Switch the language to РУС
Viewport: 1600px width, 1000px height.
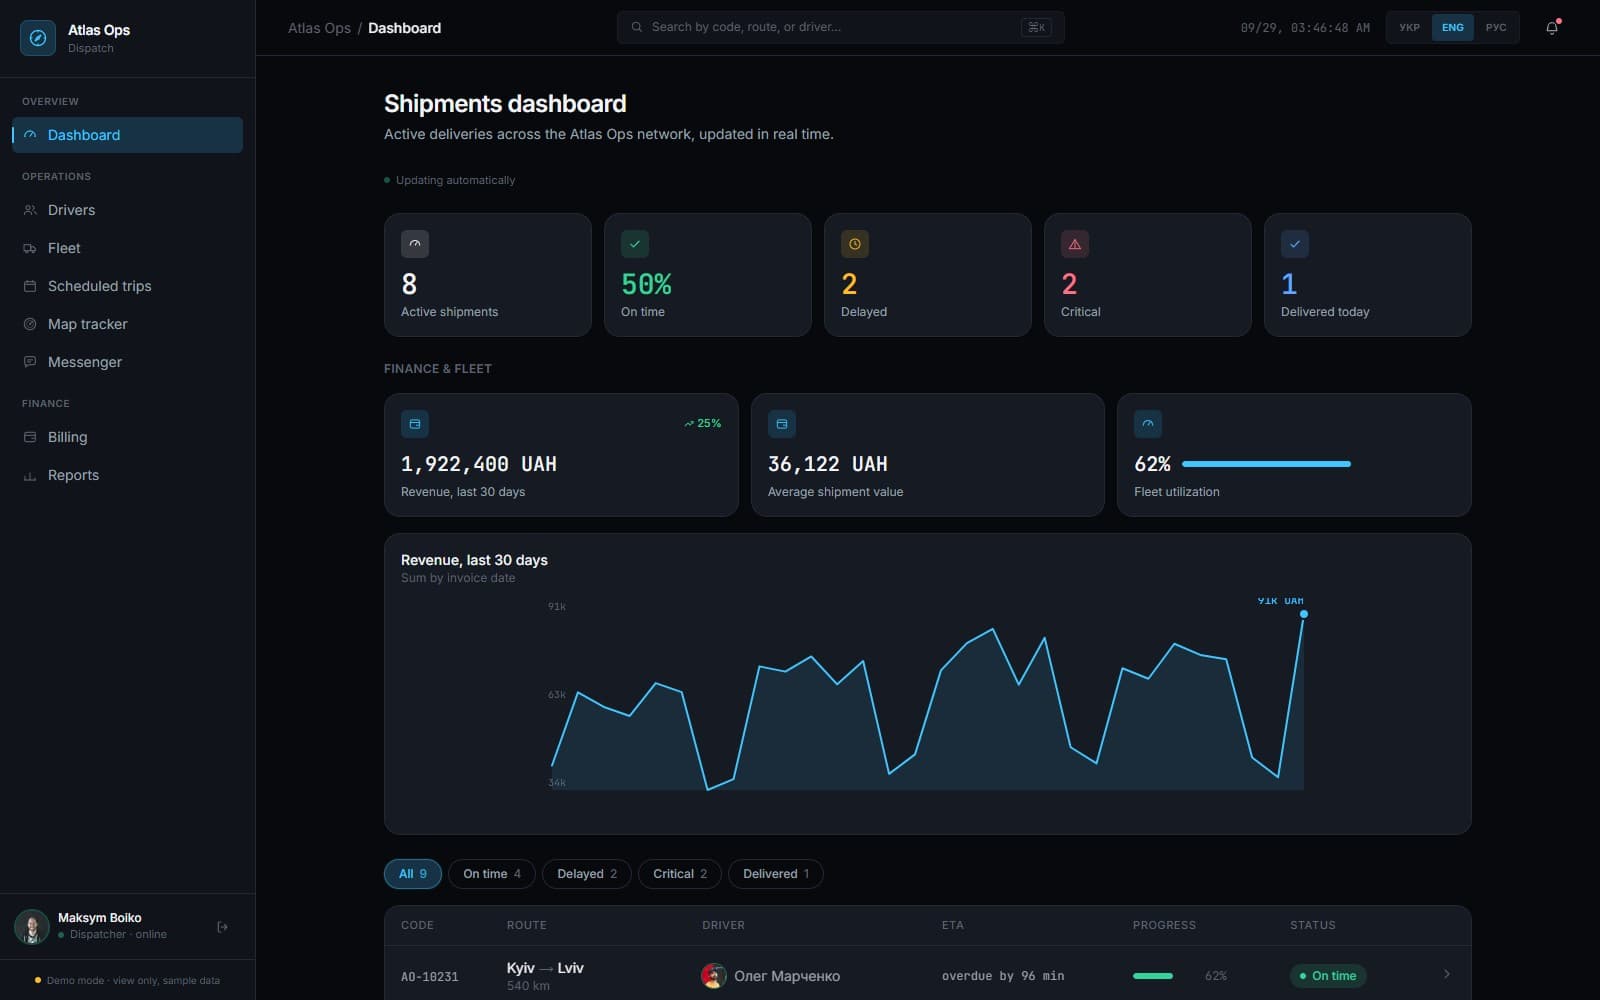click(1496, 28)
